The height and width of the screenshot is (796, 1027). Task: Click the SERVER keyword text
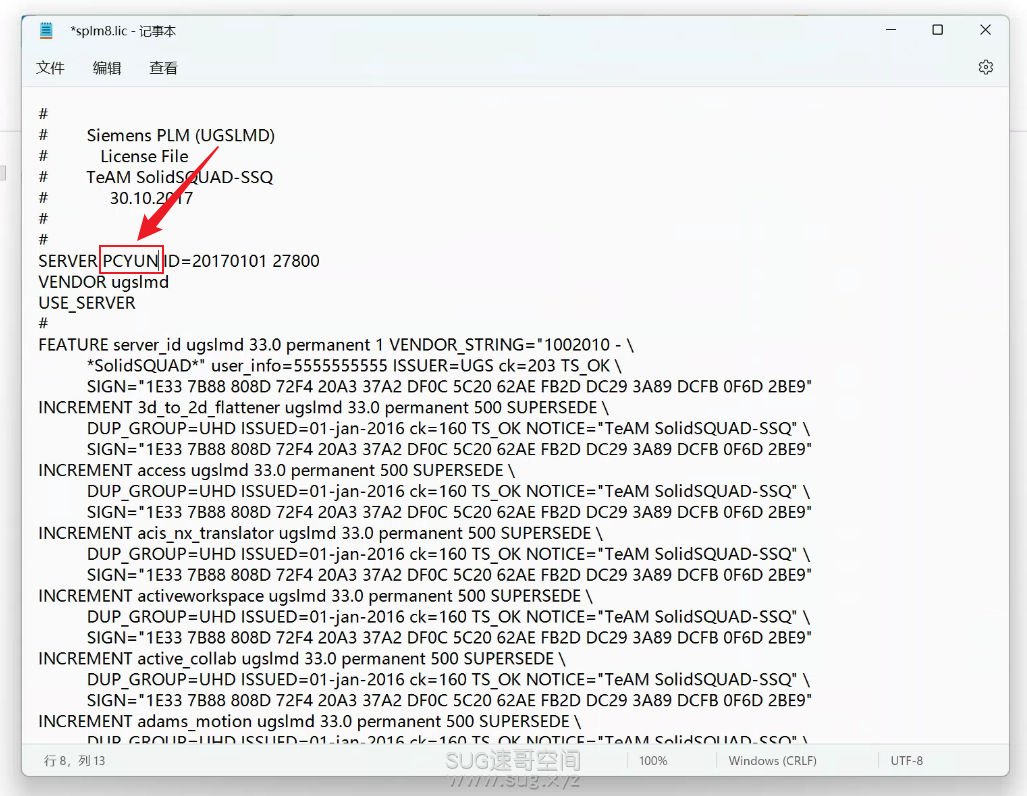pos(67,261)
